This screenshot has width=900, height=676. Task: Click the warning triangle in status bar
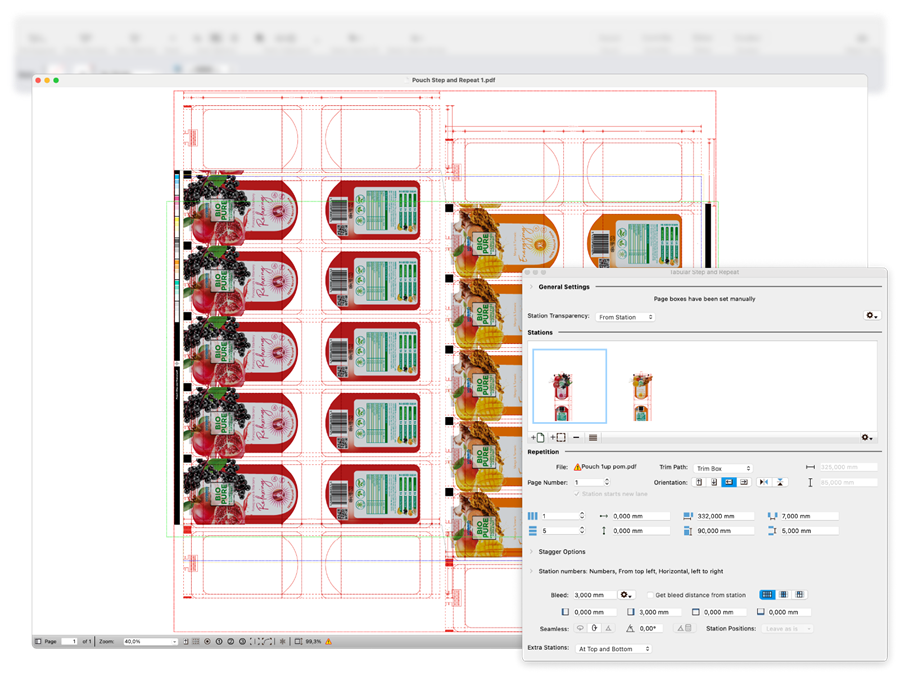point(329,642)
